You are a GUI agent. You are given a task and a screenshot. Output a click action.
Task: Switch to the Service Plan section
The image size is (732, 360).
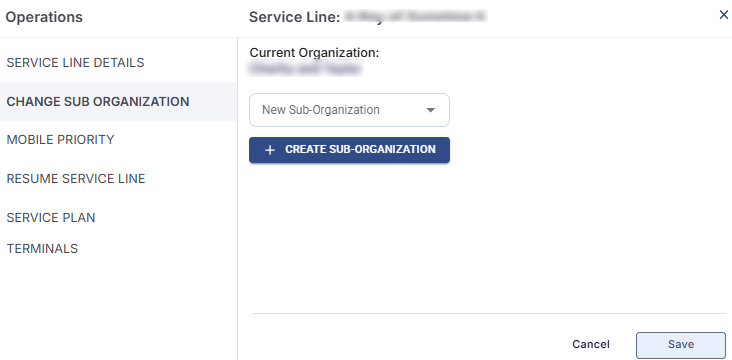[x=51, y=218]
